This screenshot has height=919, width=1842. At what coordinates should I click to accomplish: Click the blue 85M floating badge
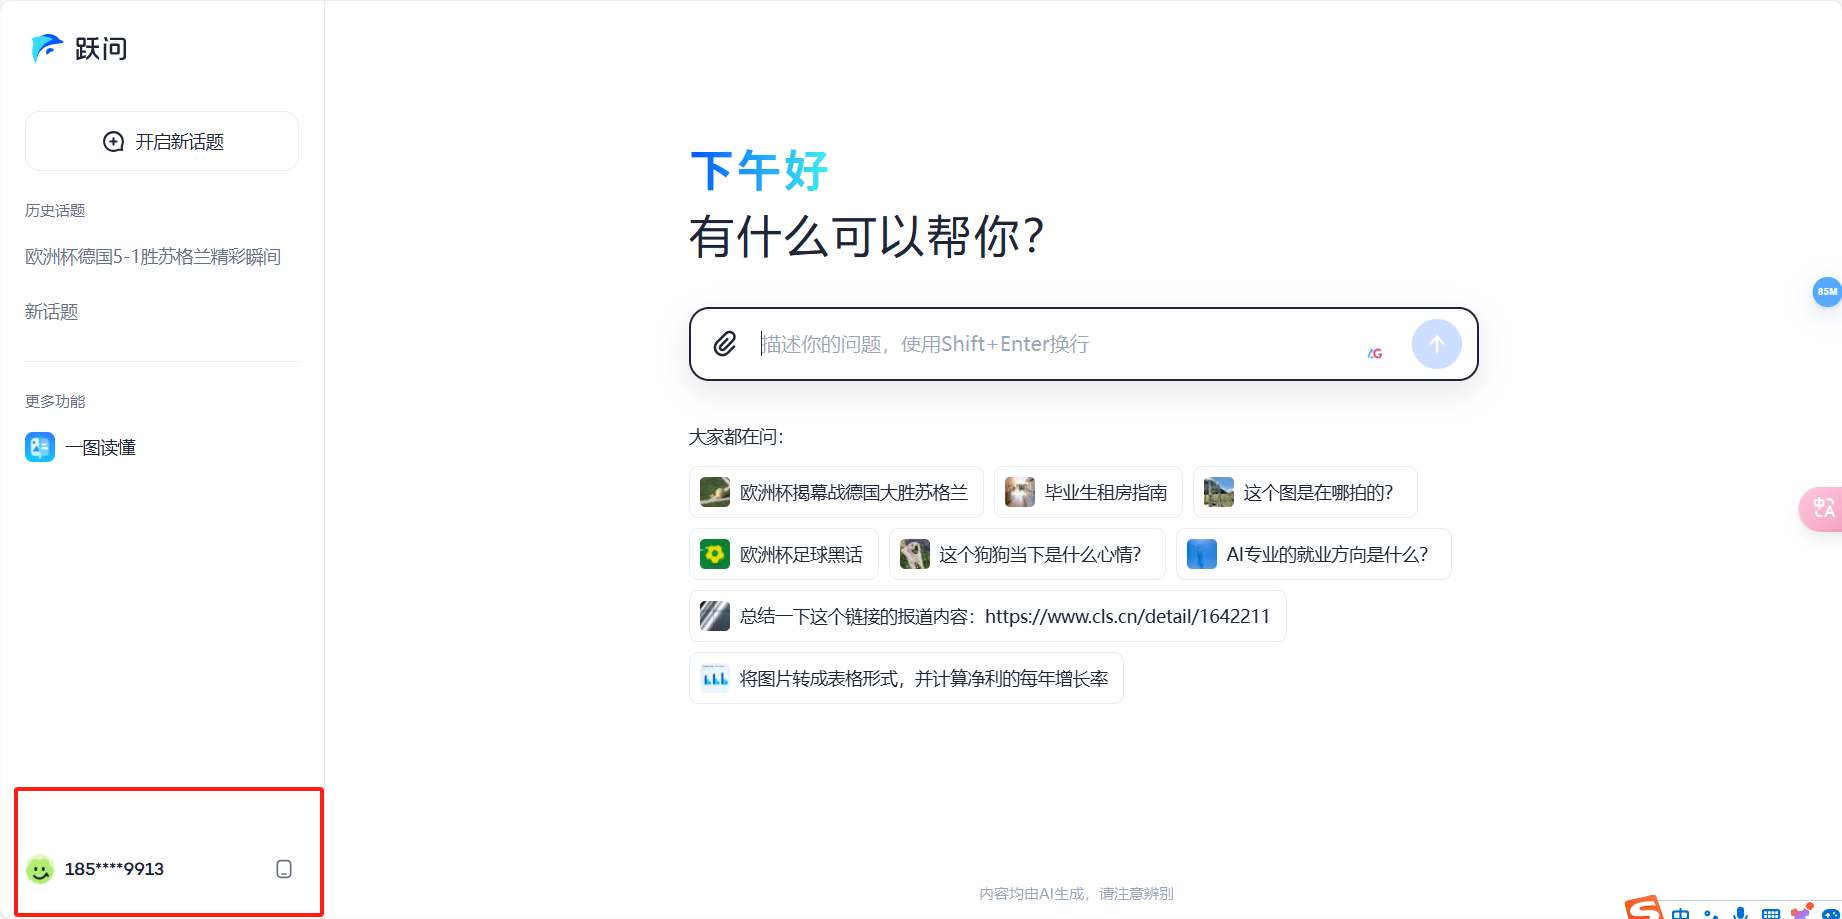tap(1827, 291)
